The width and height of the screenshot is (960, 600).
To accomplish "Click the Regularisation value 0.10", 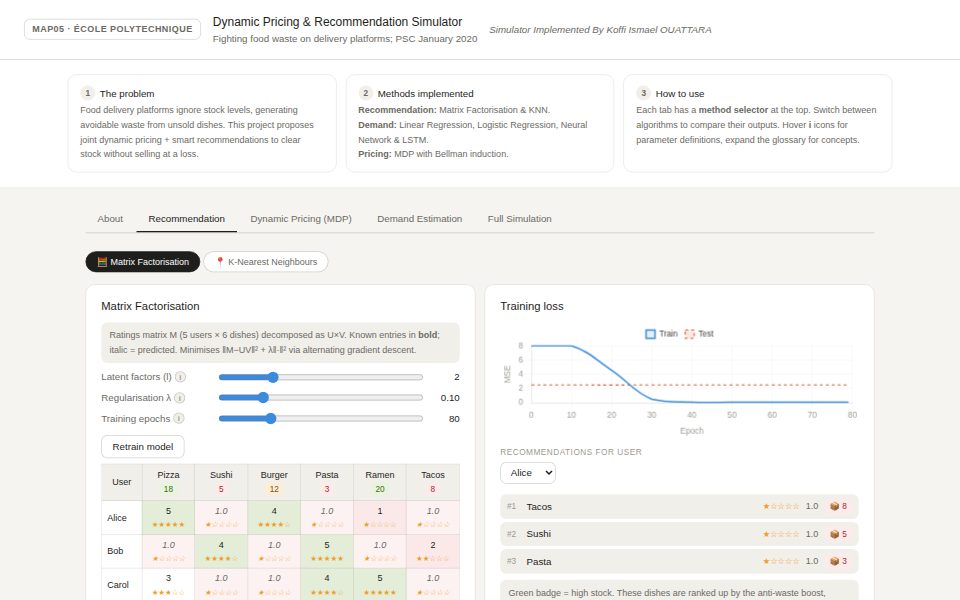I will point(450,398).
